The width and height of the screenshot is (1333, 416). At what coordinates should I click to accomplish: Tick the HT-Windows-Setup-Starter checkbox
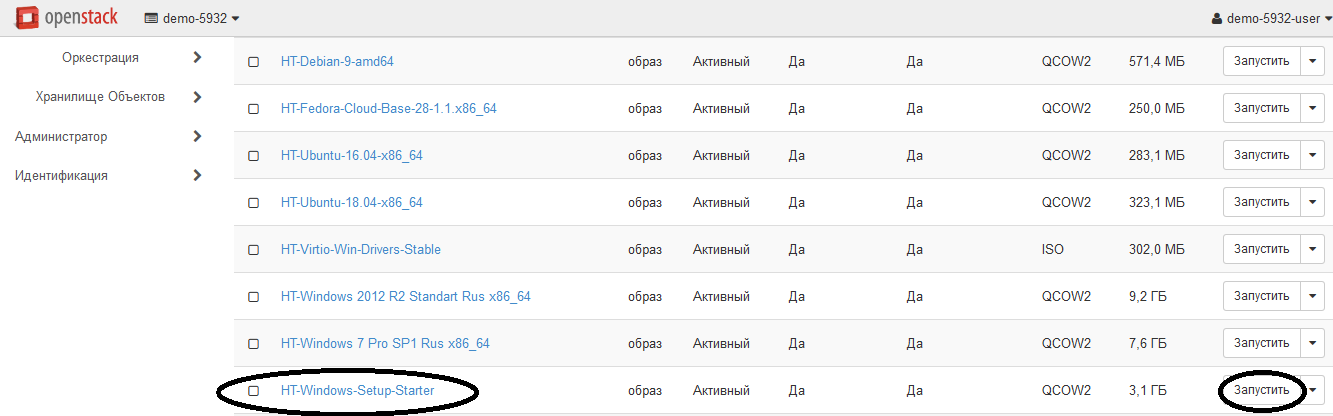[x=253, y=391]
